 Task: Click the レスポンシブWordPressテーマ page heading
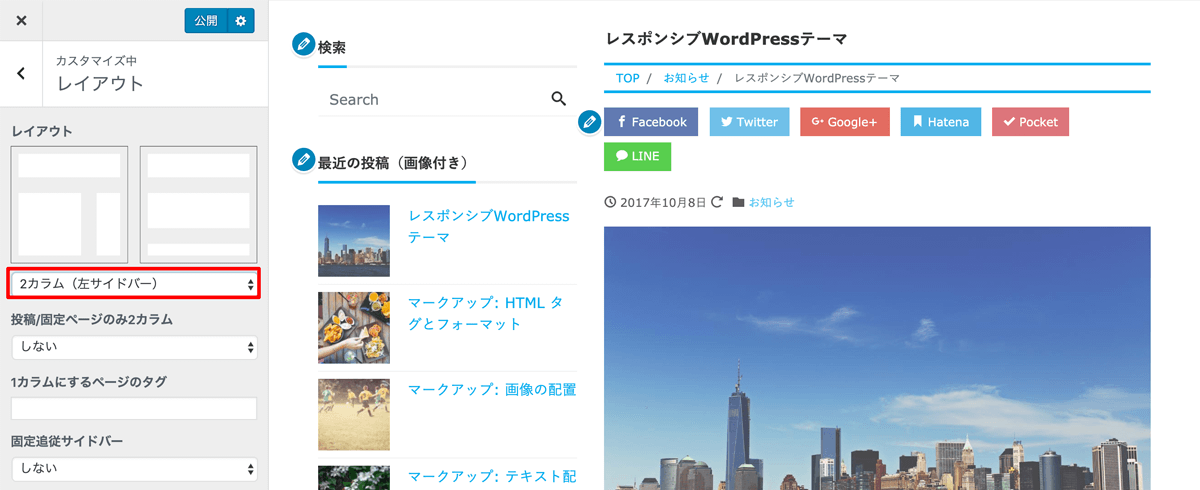pyautogui.click(x=726, y=39)
